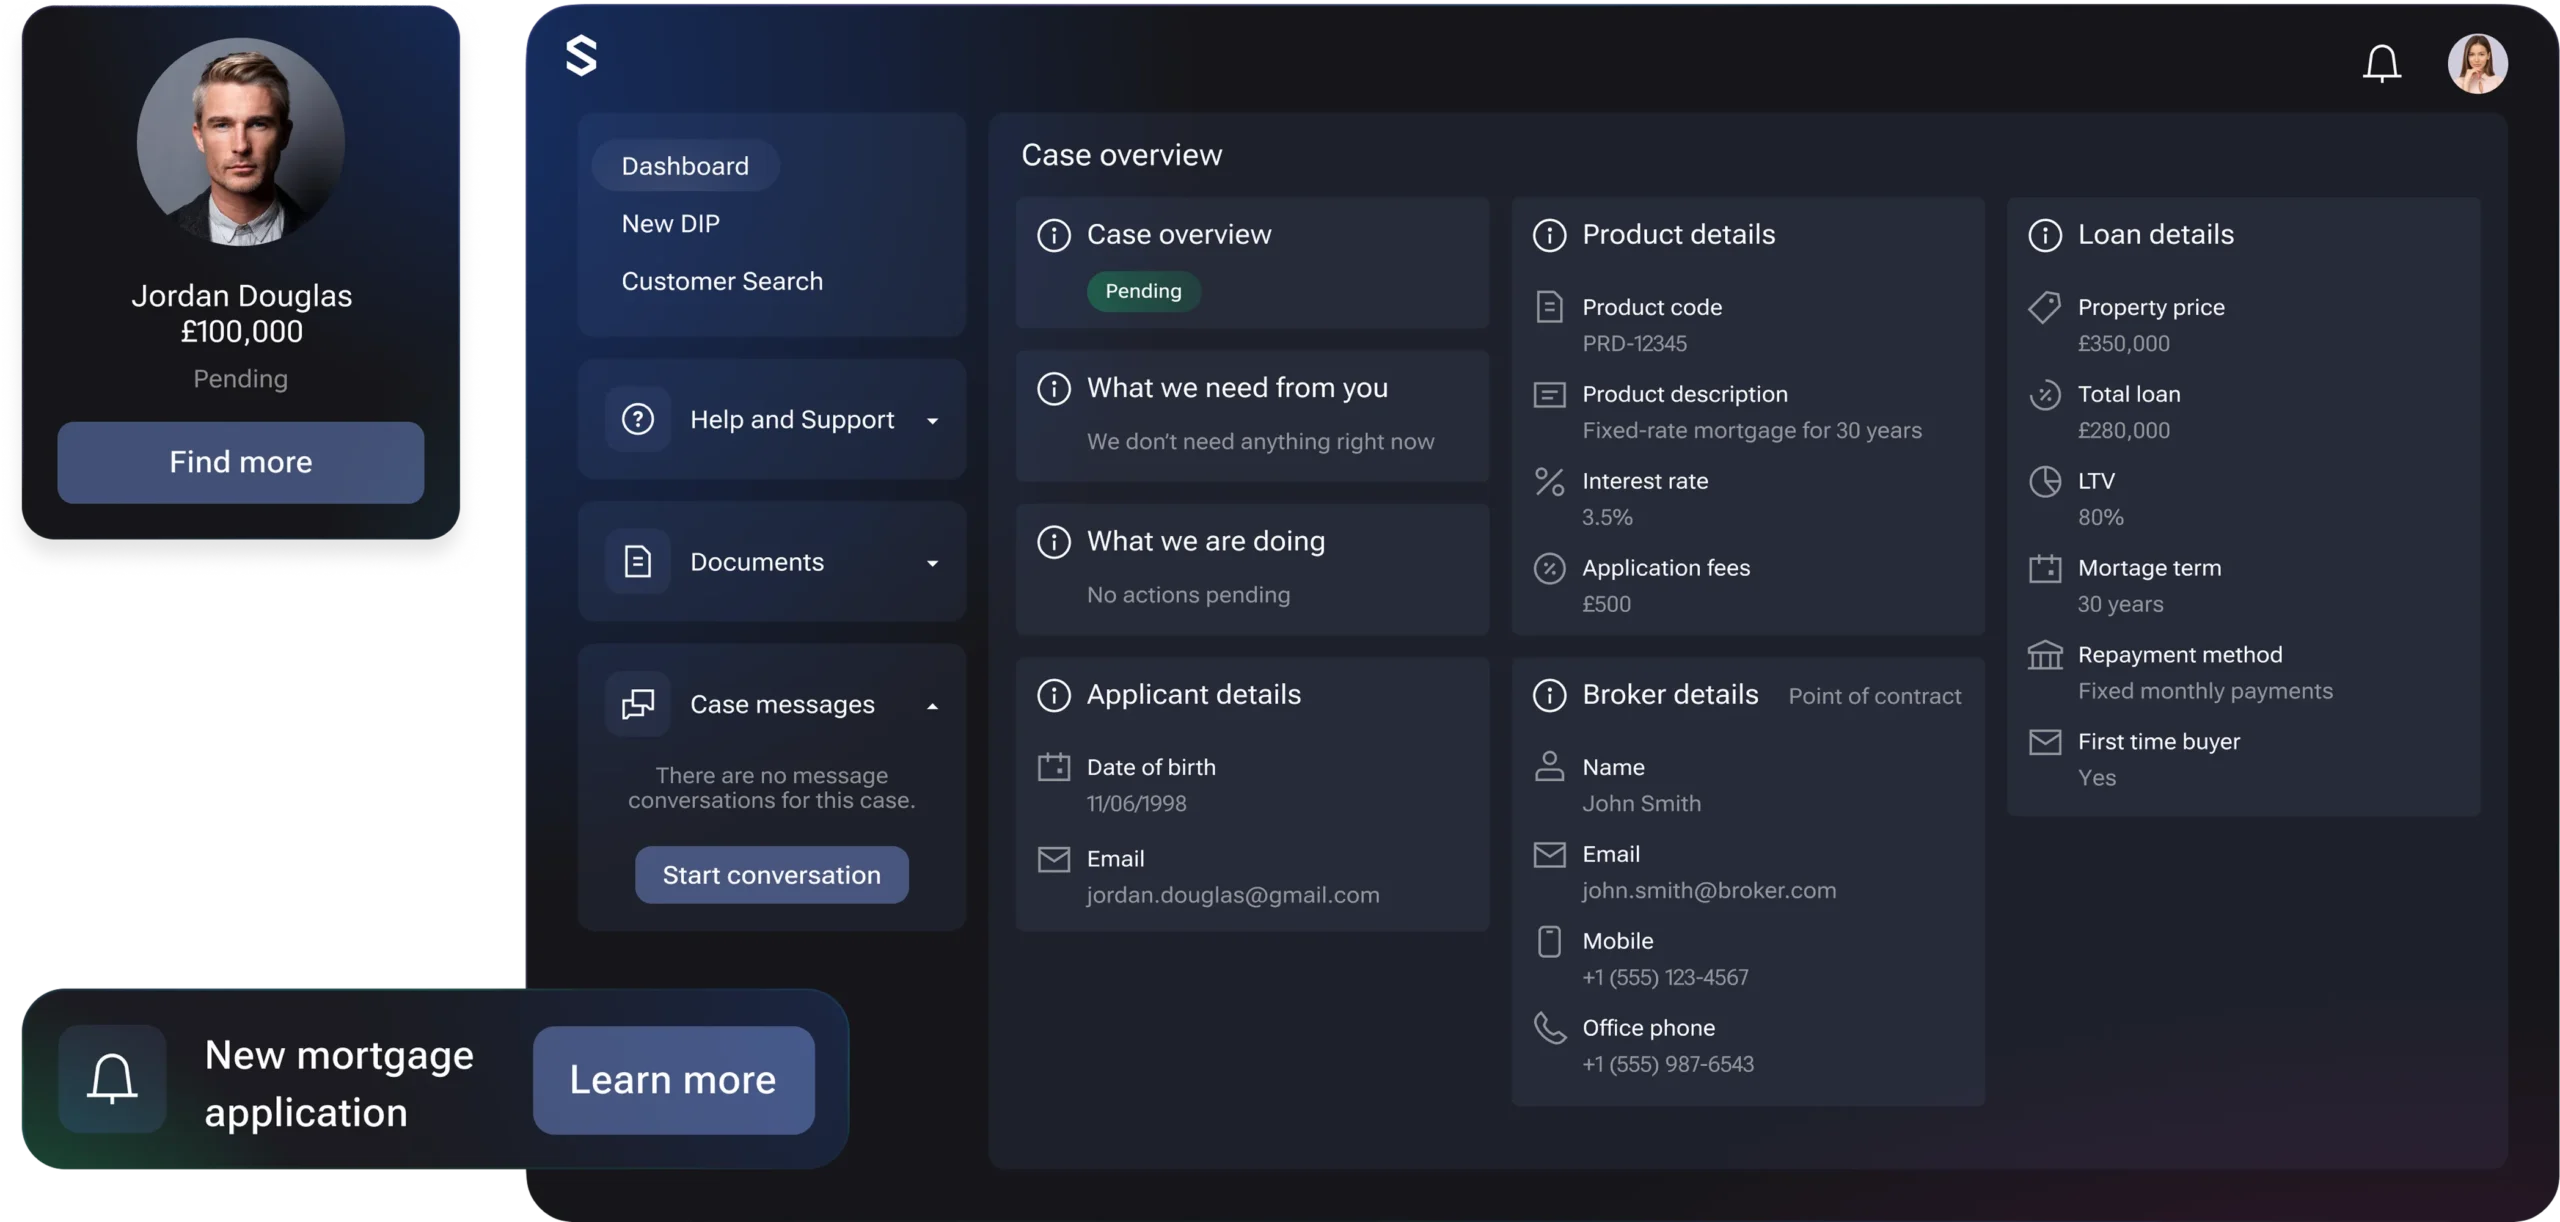
Task: Go to Customer Search
Action: coord(722,281)
